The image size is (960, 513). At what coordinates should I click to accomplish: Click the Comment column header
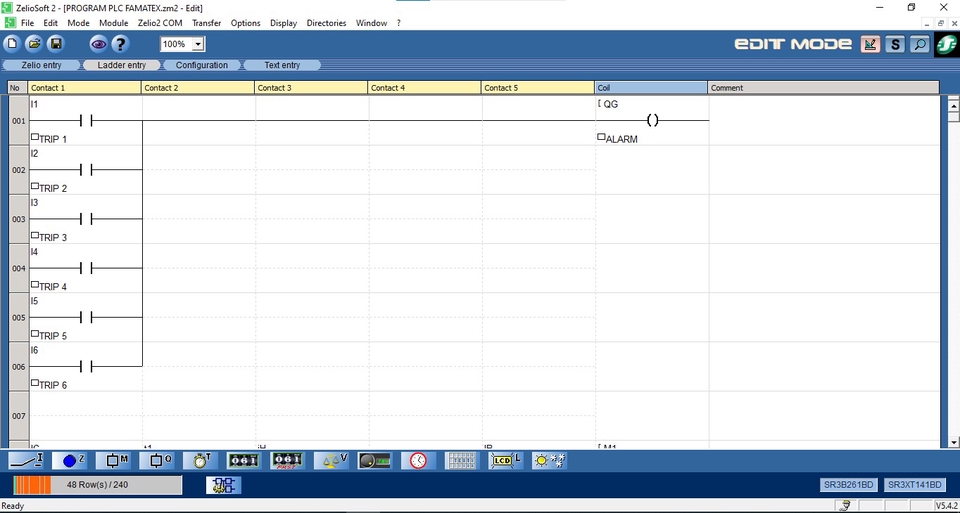pyautogui.click(x=823, y=88)
